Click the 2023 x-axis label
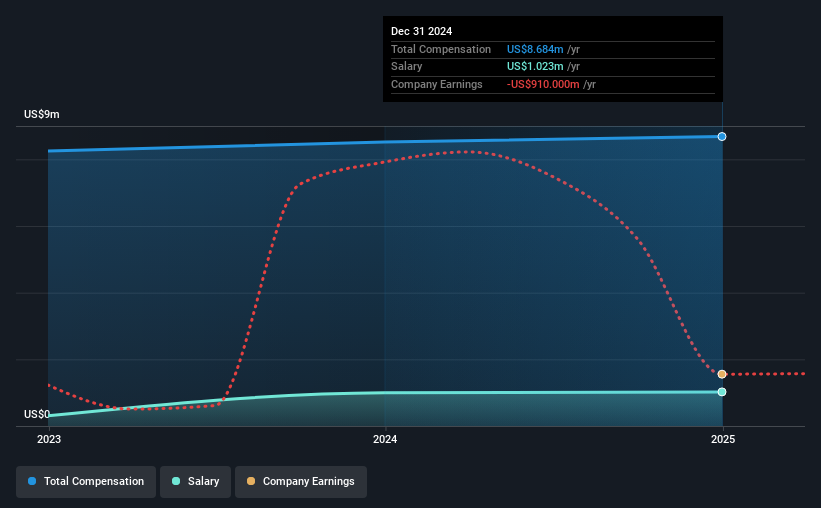The image size is (821, 508). coord(49,439)
